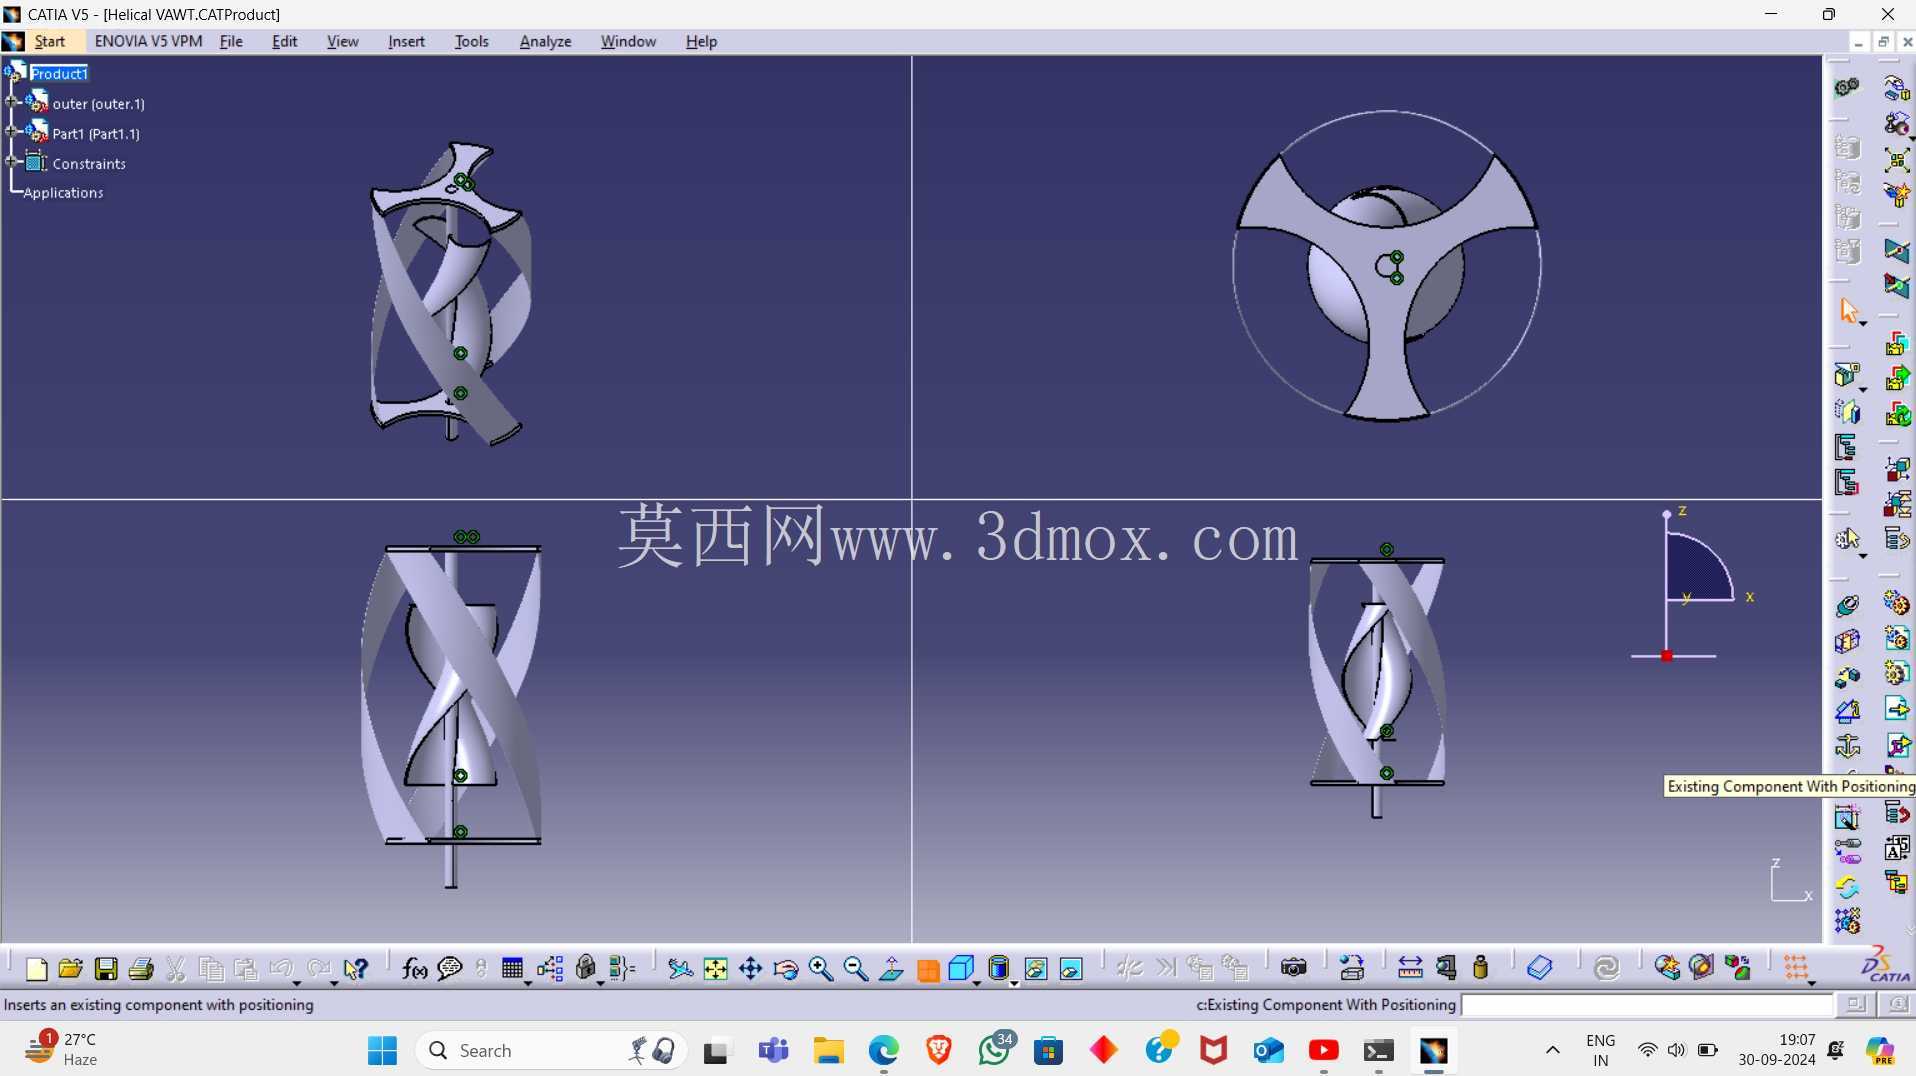This screenshot has height=1076, width=1916.
Task: Activate Fly mode airplane icon
Action: tap(680, 968)
